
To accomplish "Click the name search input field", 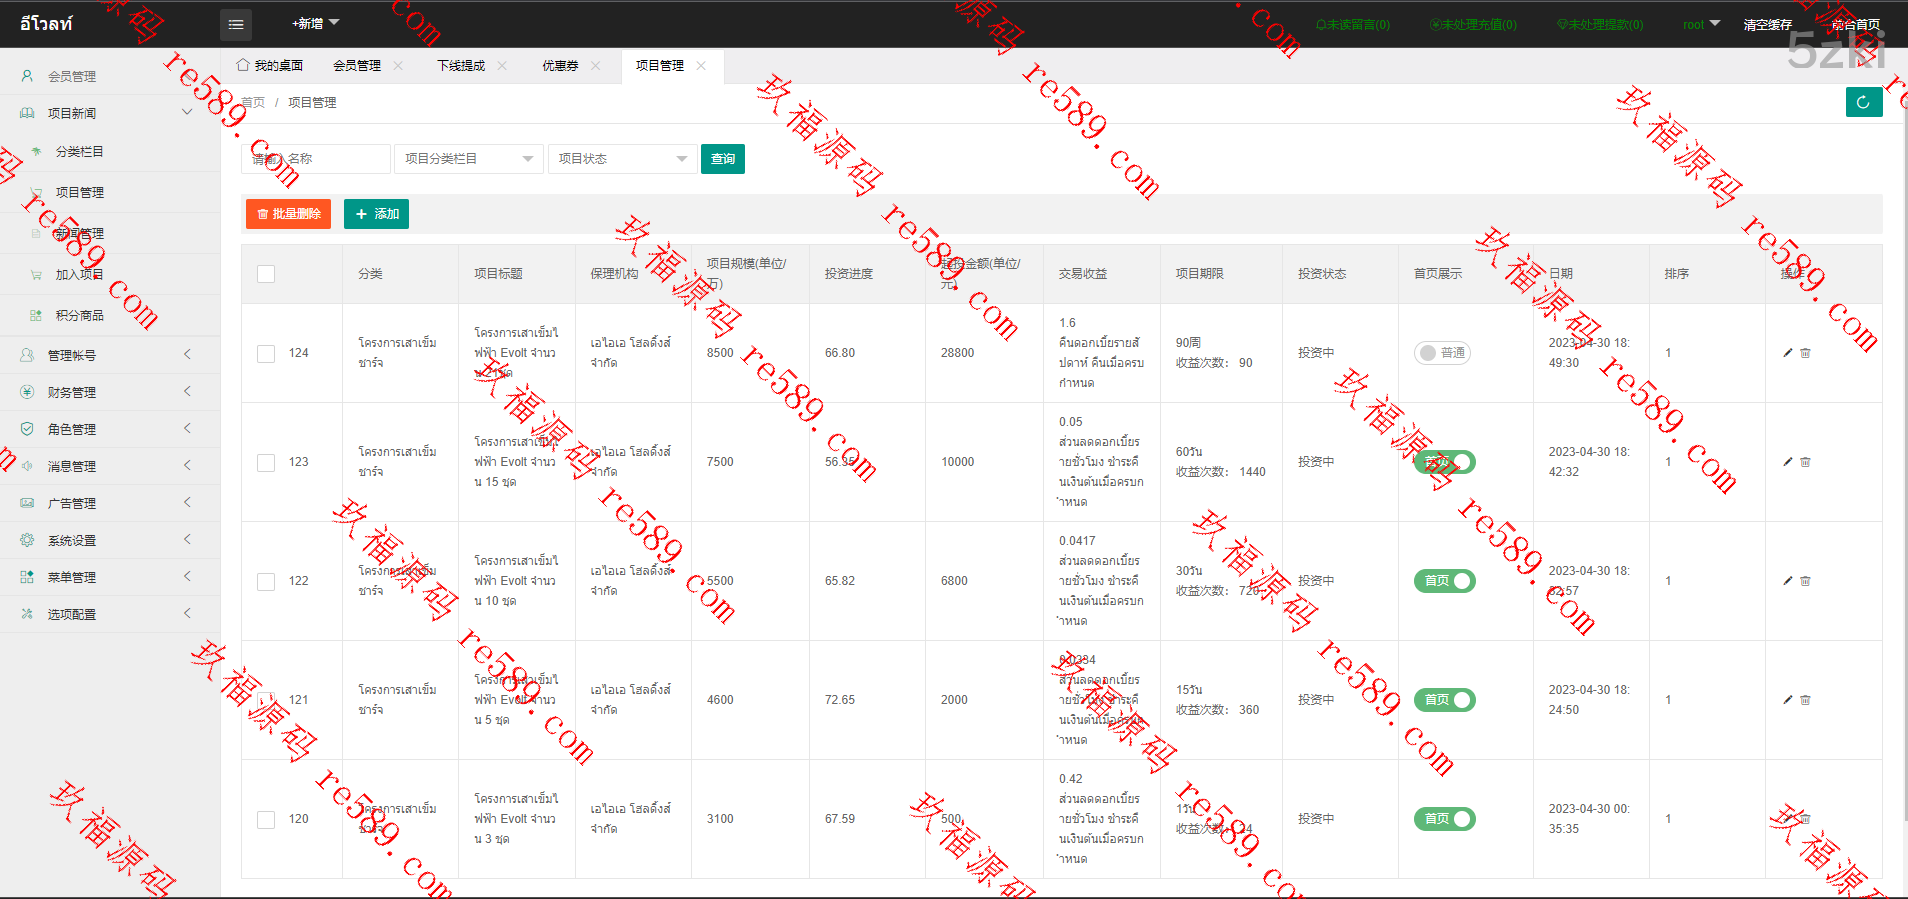I will tap(316, 159).
